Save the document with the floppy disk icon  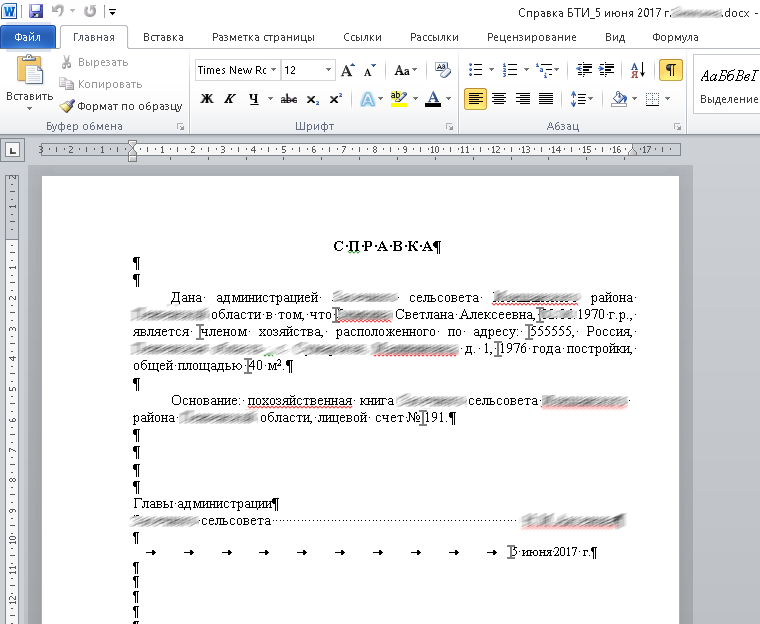tap(36, 11)
